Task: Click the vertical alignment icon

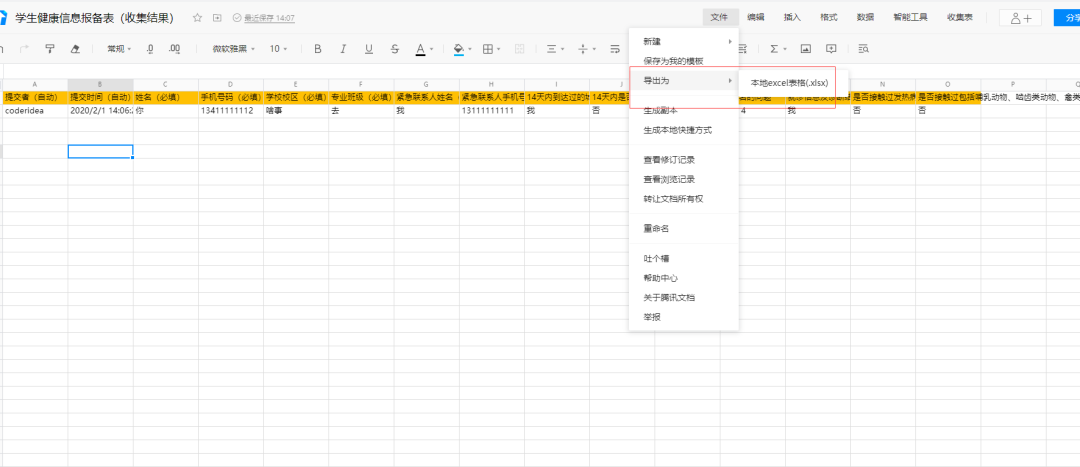Action: click(583, 49)
